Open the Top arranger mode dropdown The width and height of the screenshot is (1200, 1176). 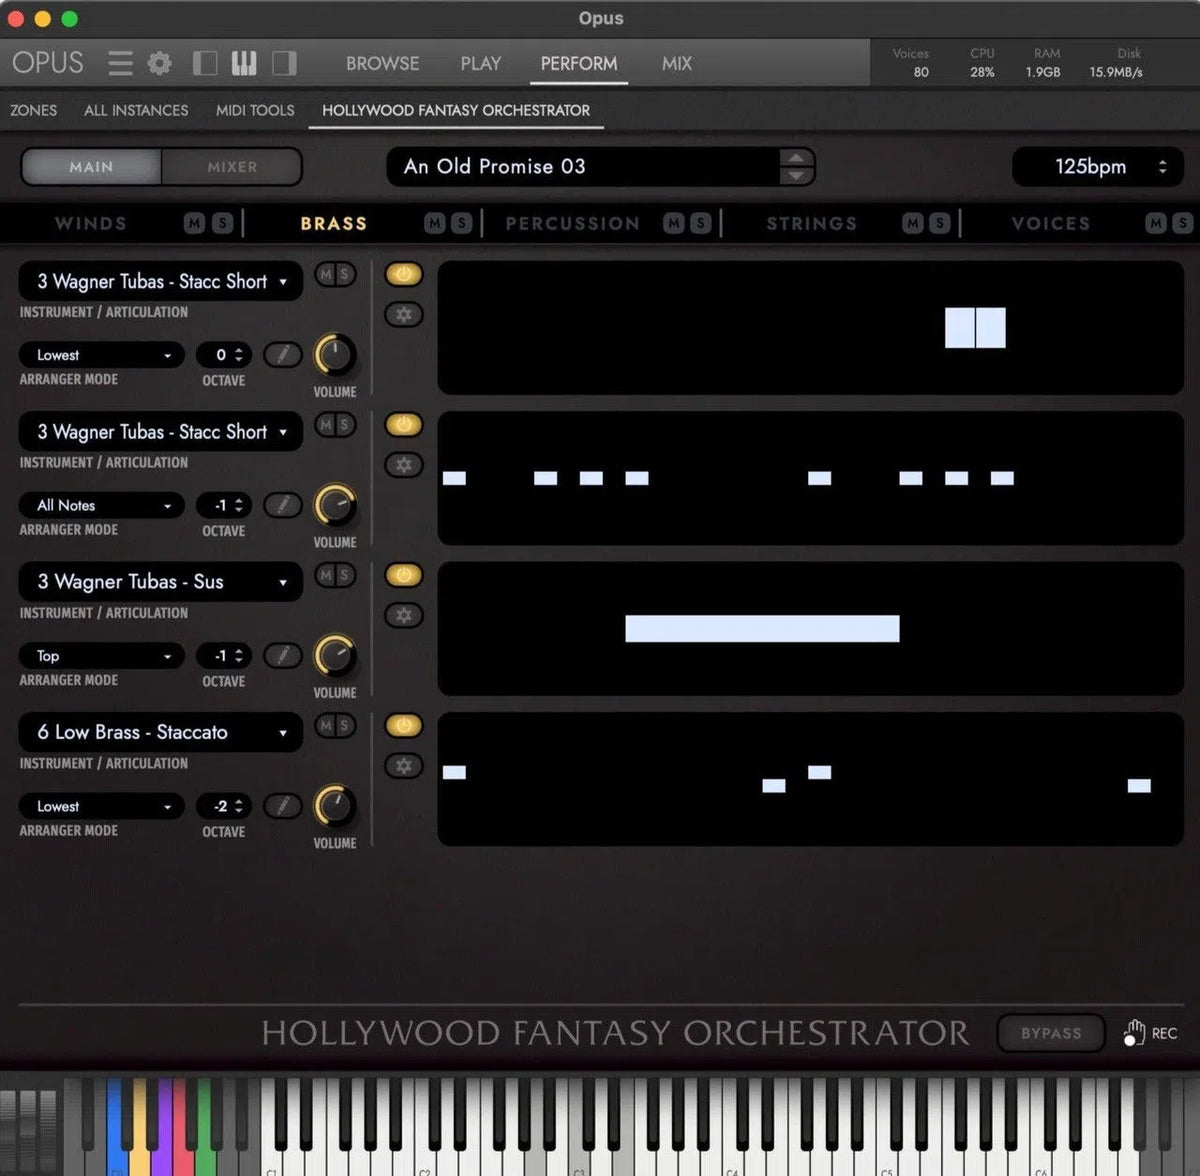click(x=100, y=656)
